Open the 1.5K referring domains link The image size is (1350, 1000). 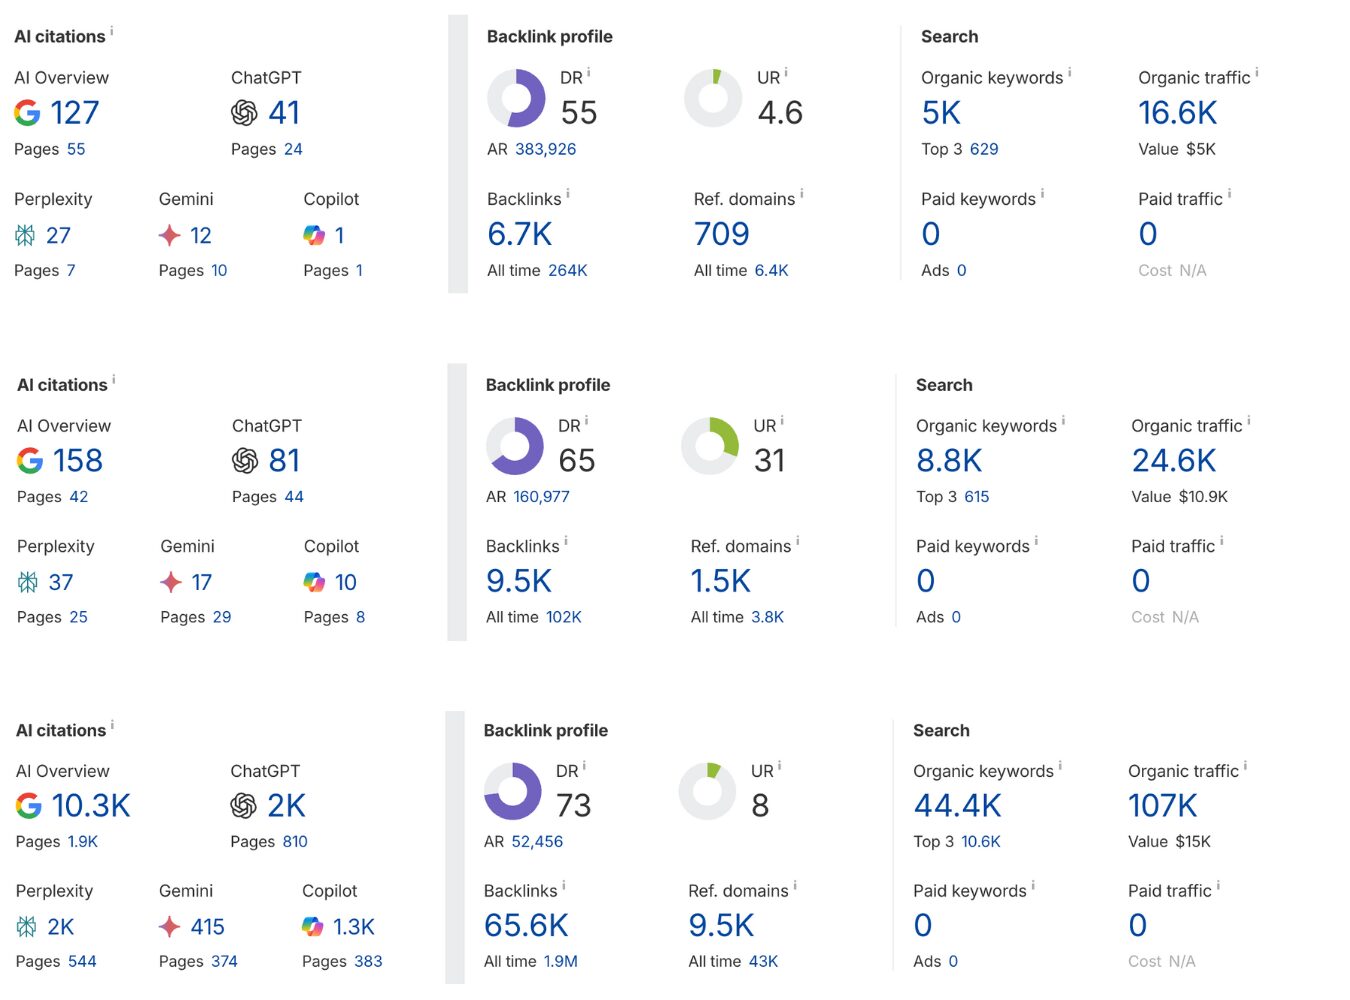[x=720, y=581]
